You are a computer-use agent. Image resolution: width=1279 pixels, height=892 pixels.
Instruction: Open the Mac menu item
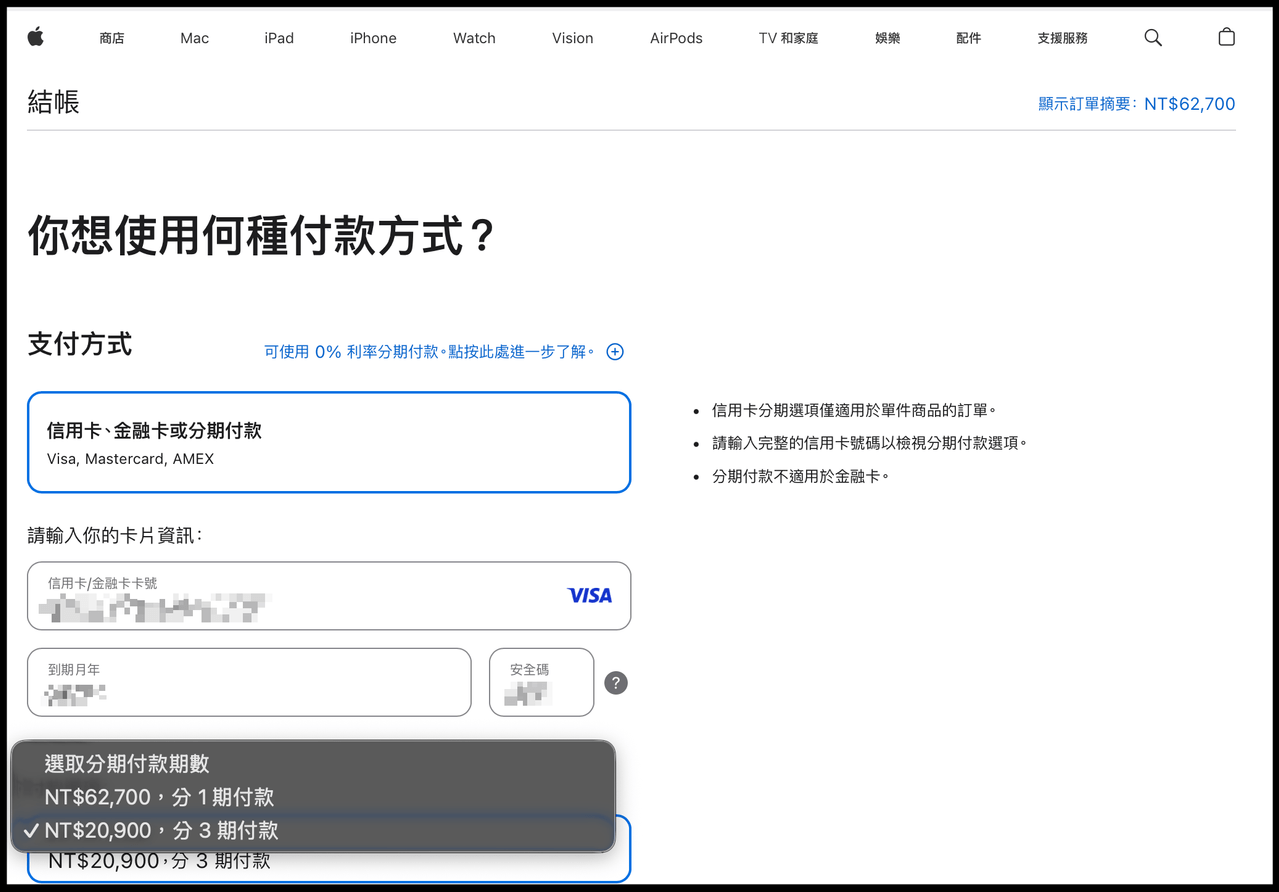click(x=195, y=38)
